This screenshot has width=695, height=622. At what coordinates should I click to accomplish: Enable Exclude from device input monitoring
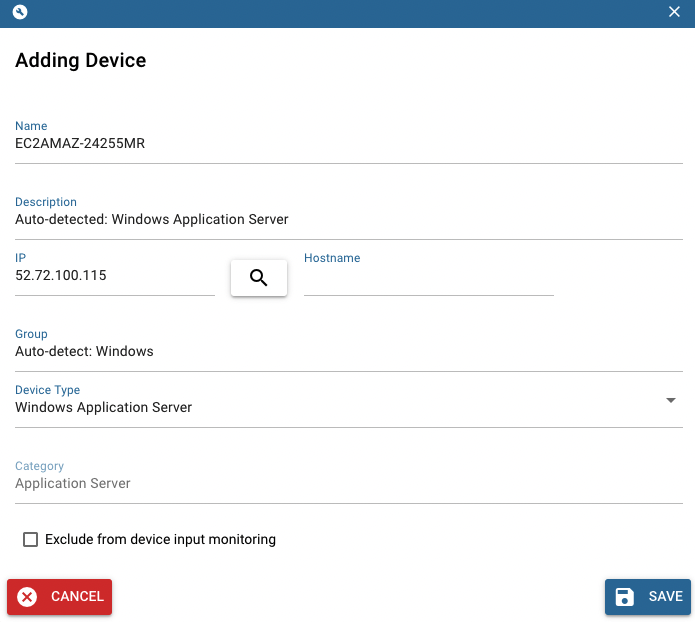tap(30, 540)
